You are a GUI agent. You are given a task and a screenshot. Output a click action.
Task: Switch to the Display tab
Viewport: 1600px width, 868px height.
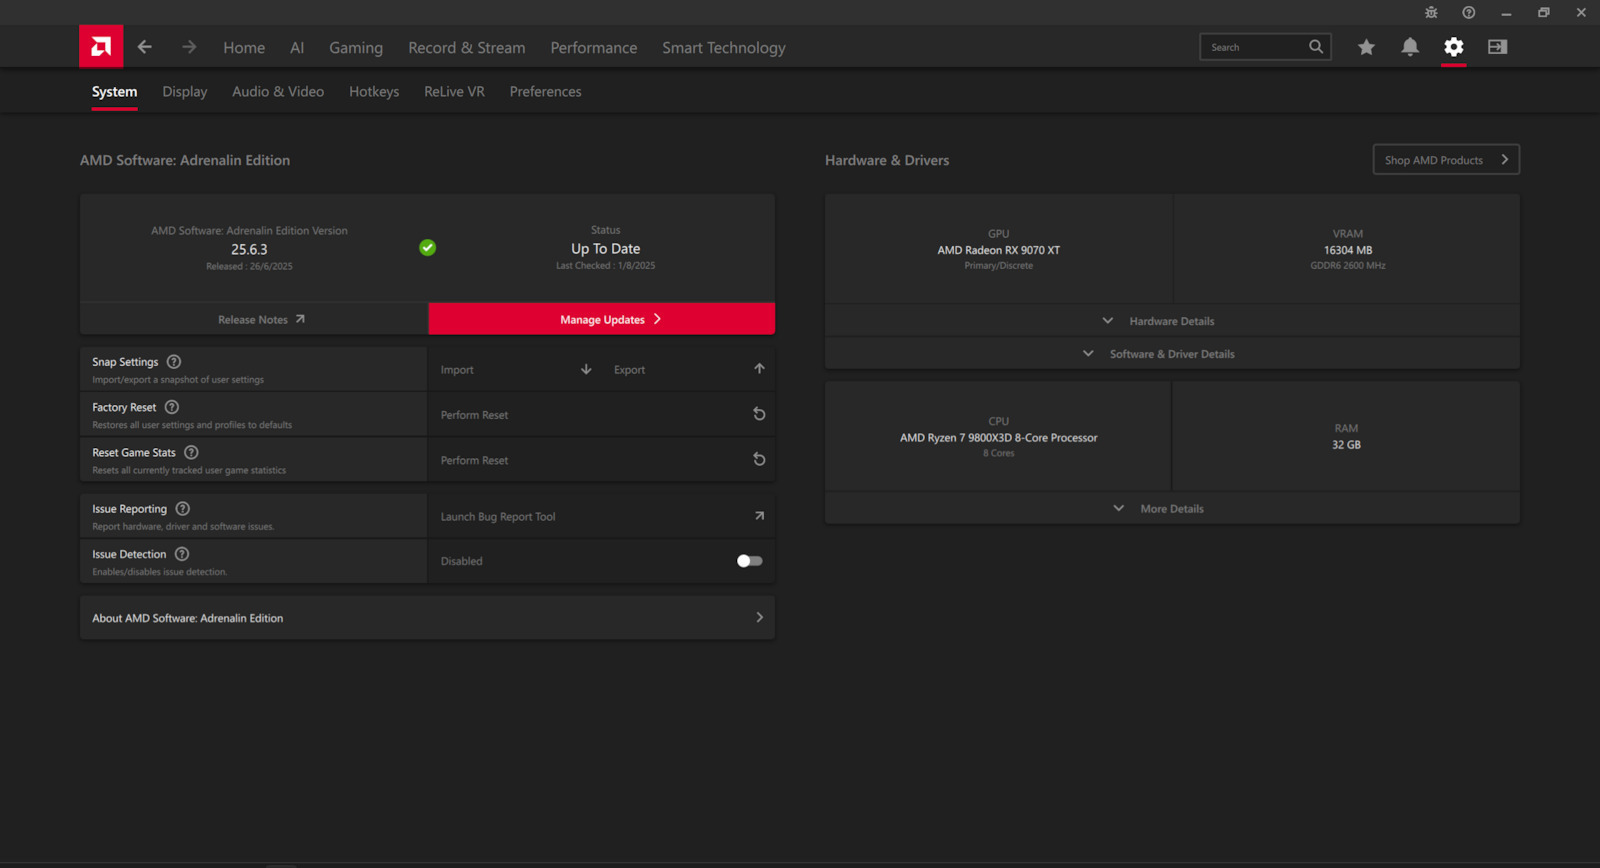click(185, 92)
